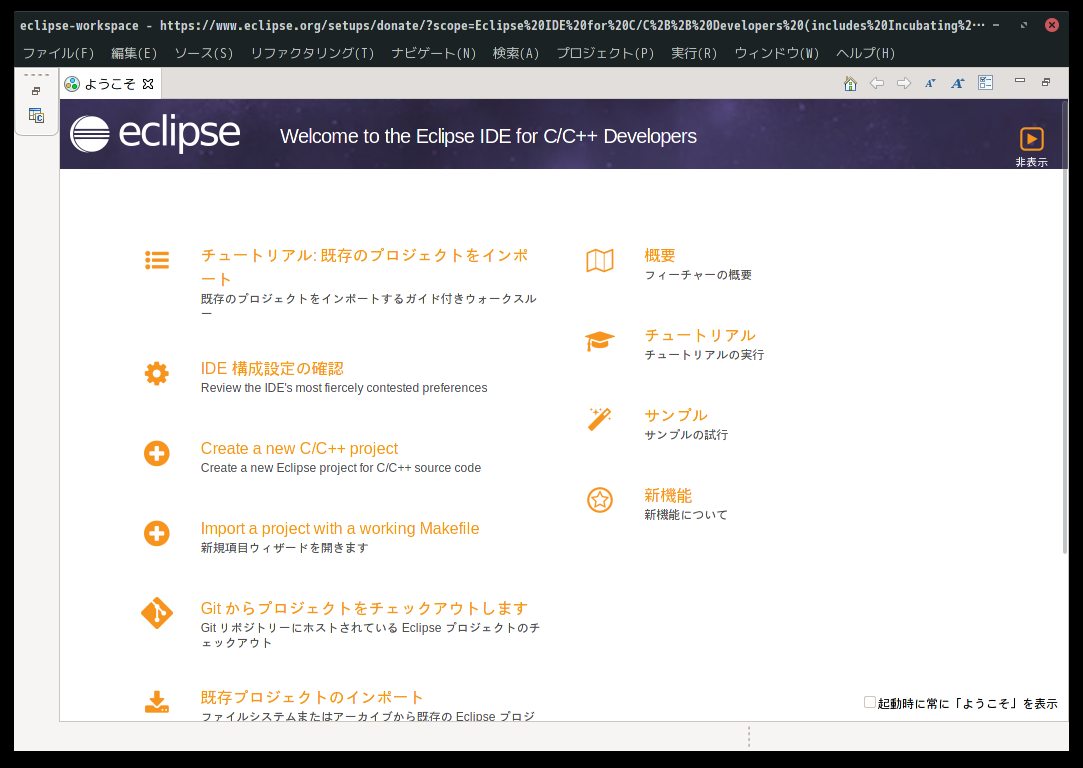Click text 'サンプルの試行'
Image resolution: width=1083 pixels, height=768 pixels.
(686, 435)
